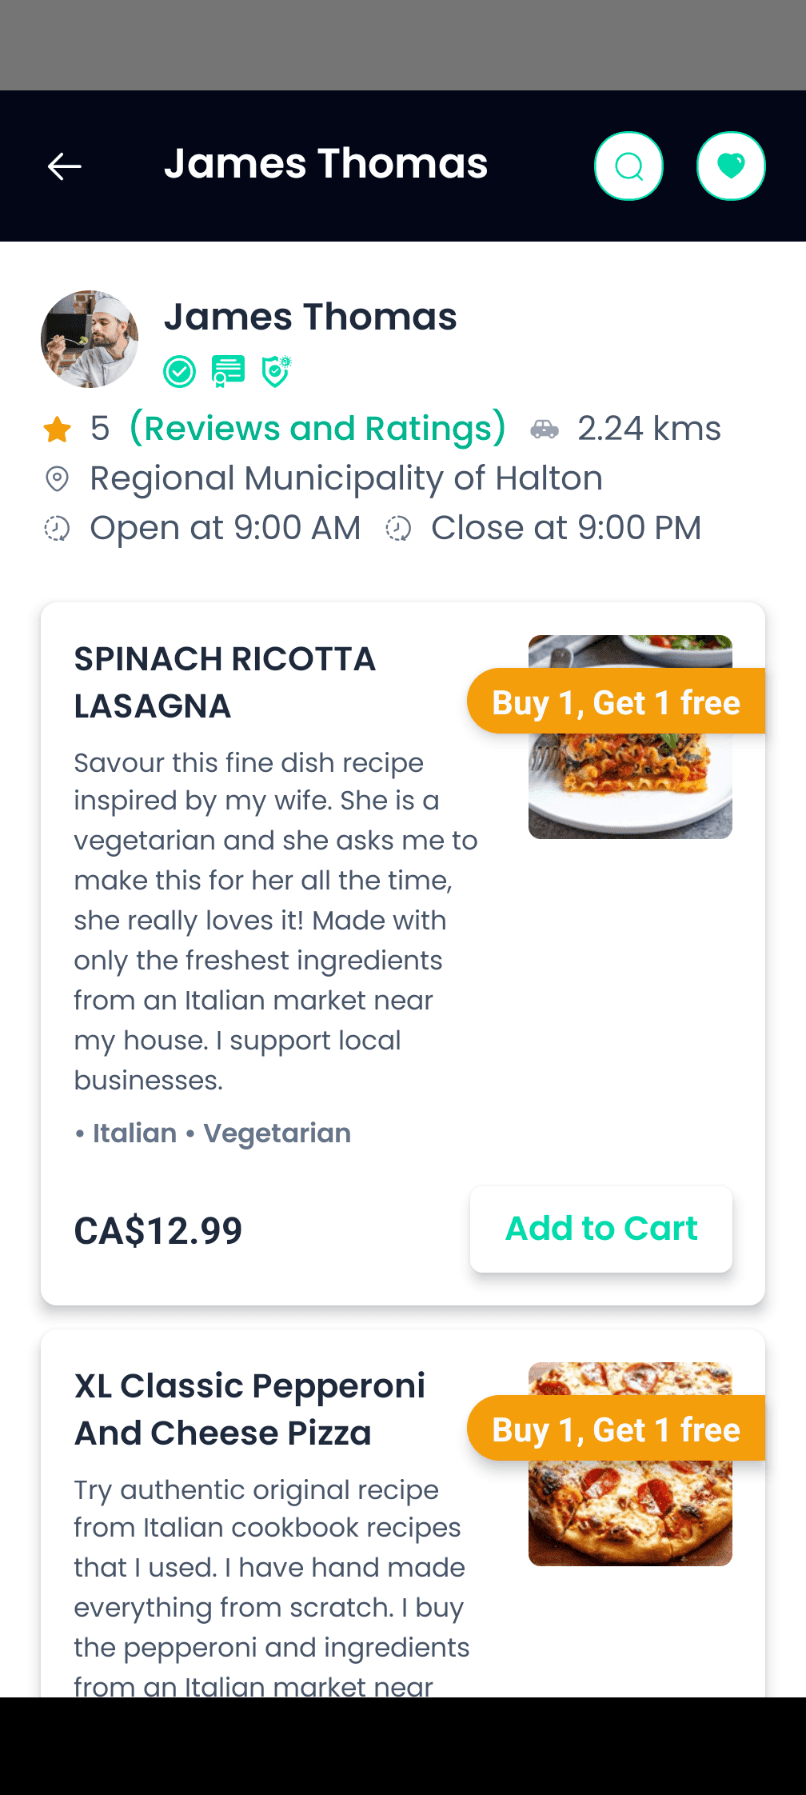
Task: Open the pepperoni pizza photo
Action: click(630, 1464)
